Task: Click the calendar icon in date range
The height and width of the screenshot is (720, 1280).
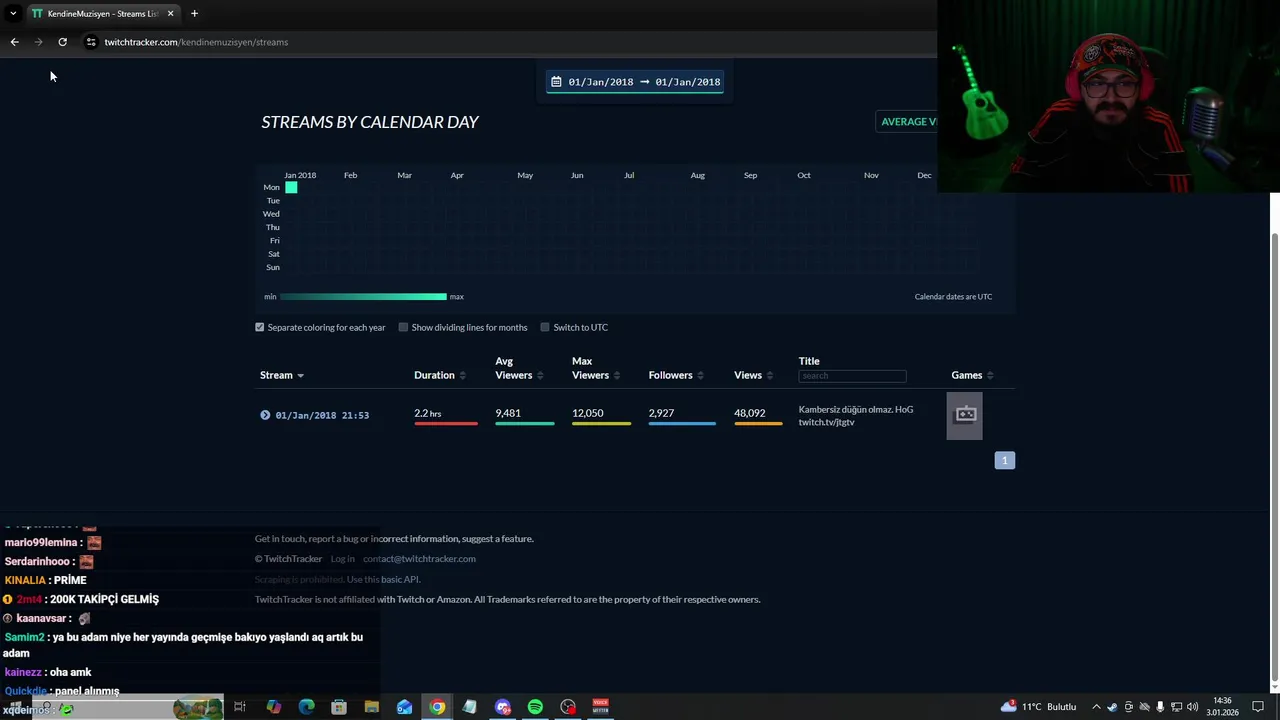Action: pyautogui.click(x=556, y=82)
